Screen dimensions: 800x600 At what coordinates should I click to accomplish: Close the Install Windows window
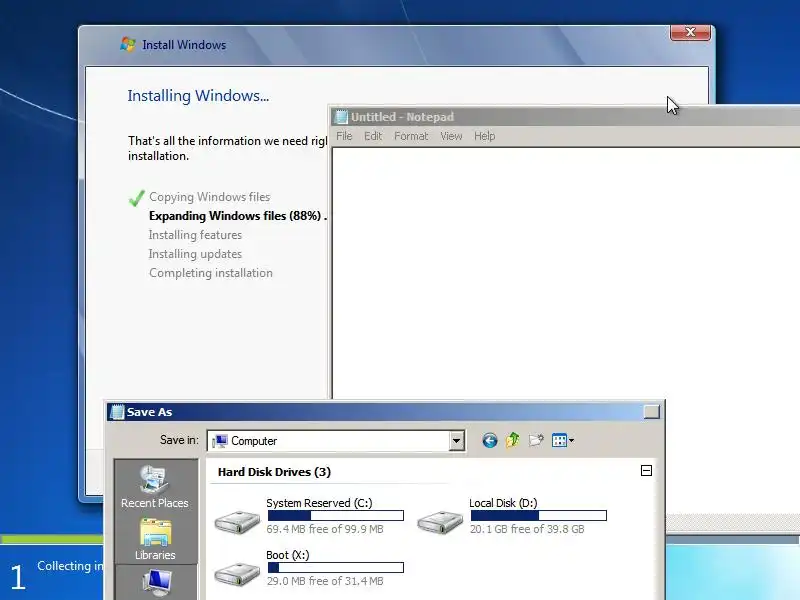690,32
